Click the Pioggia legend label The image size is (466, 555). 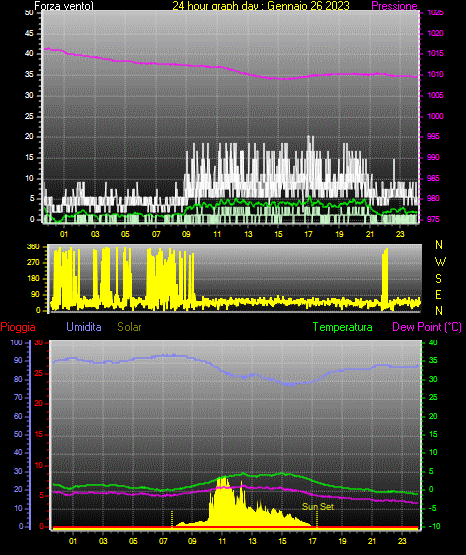point(18,327)
